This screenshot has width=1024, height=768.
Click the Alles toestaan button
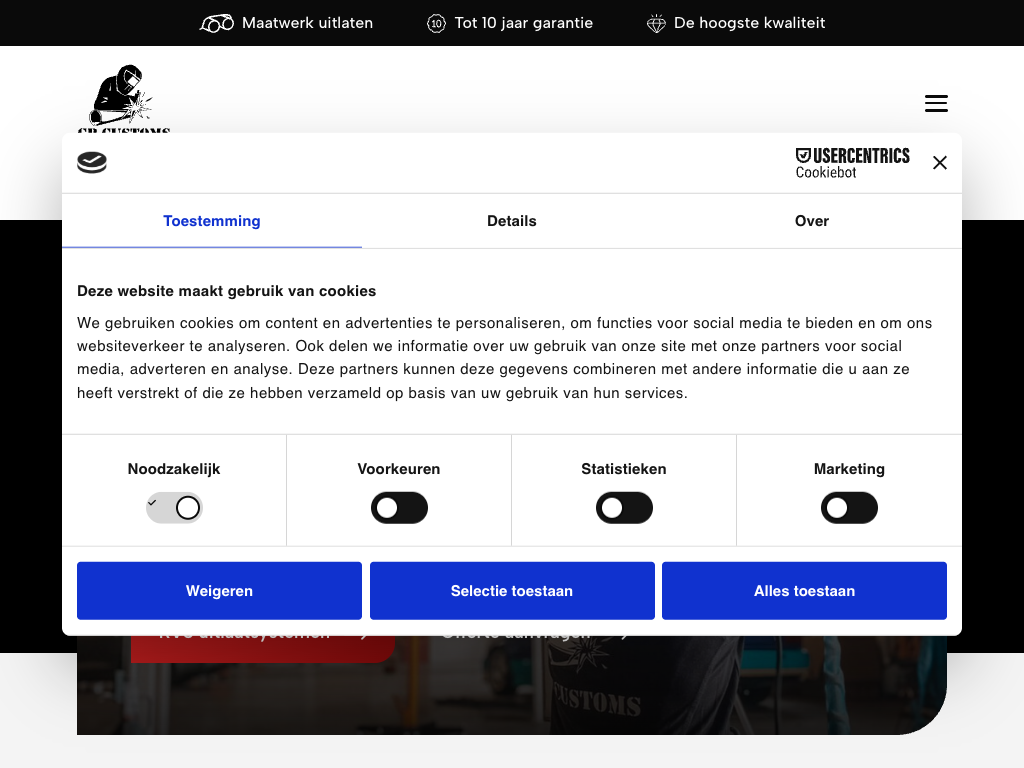tap(805, 590)
